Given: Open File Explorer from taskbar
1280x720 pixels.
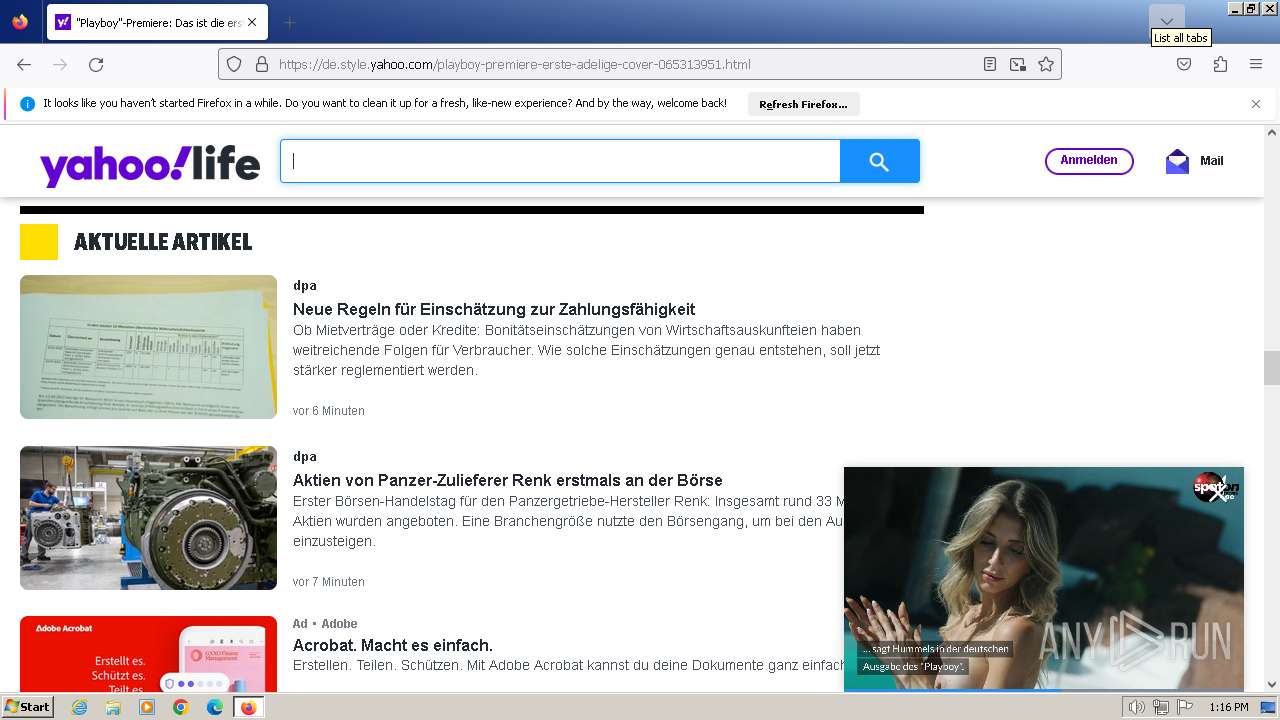Looking at the screenshot, I should 113,707.
